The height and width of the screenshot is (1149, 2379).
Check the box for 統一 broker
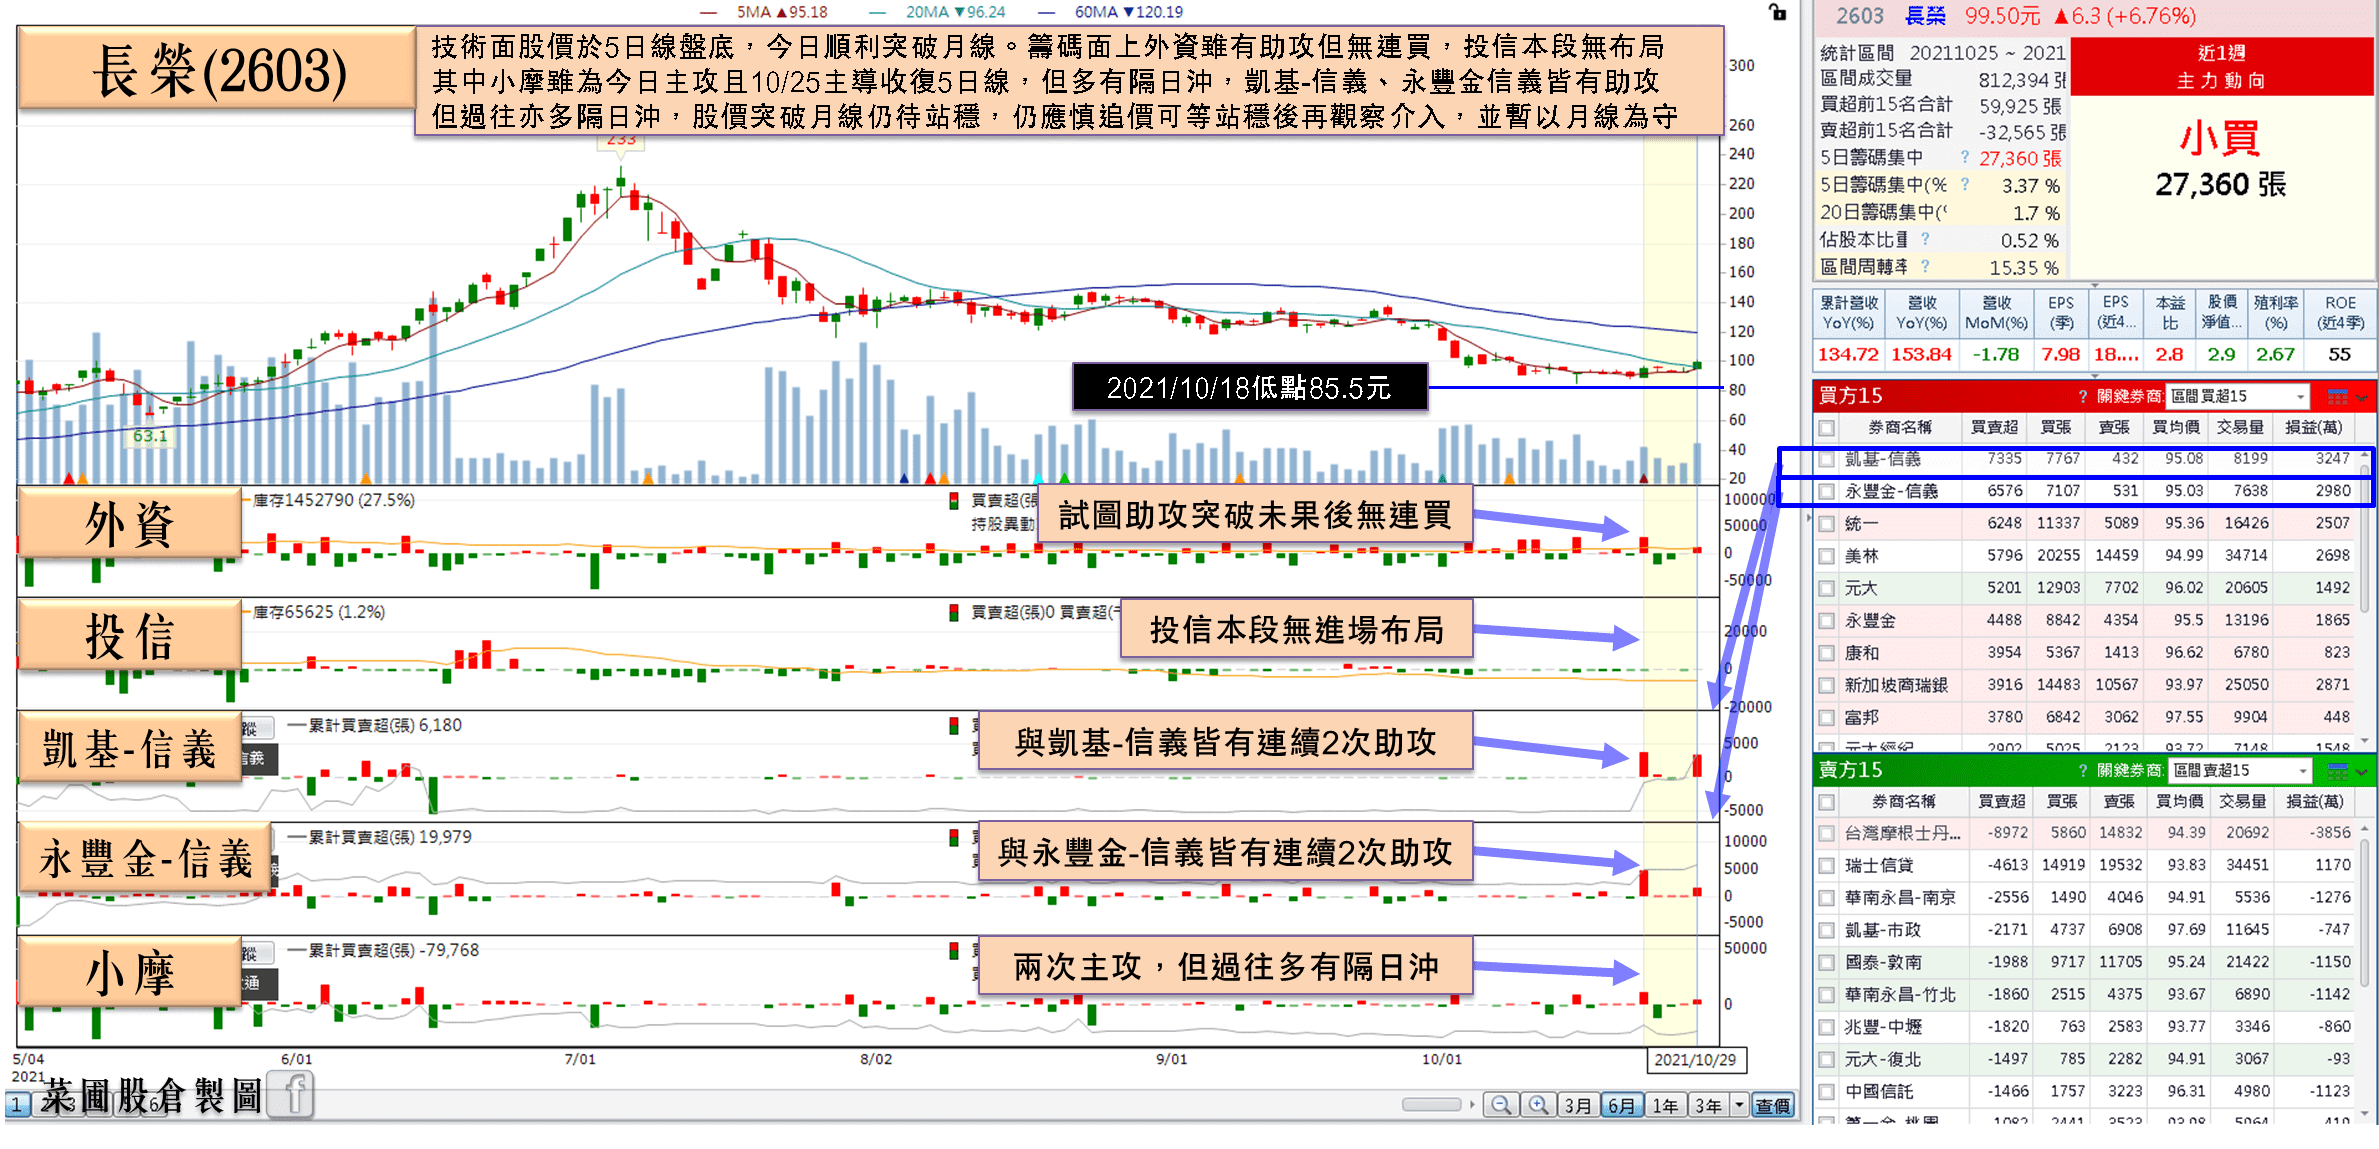(1828, 523)
